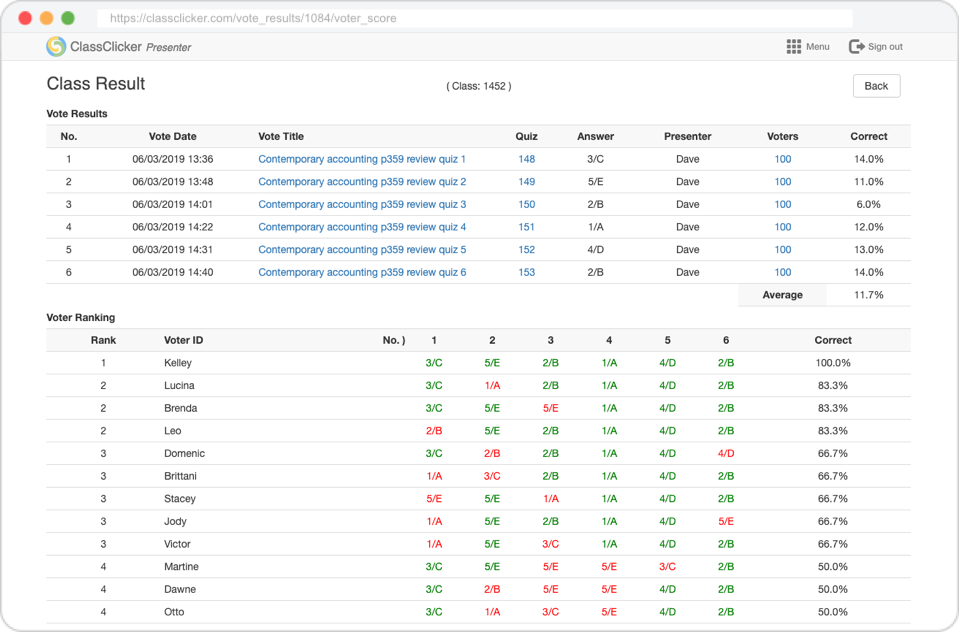This screenshot has width=959, height=632.
Task: Open quiz 151 details
Action: pos(526,227)
